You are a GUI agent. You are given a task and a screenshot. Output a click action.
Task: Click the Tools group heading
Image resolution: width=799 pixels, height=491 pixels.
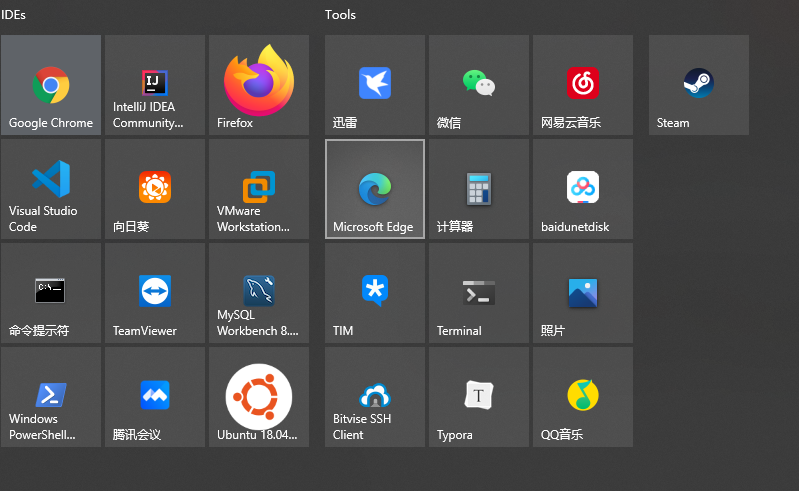(x=340, y=15)
